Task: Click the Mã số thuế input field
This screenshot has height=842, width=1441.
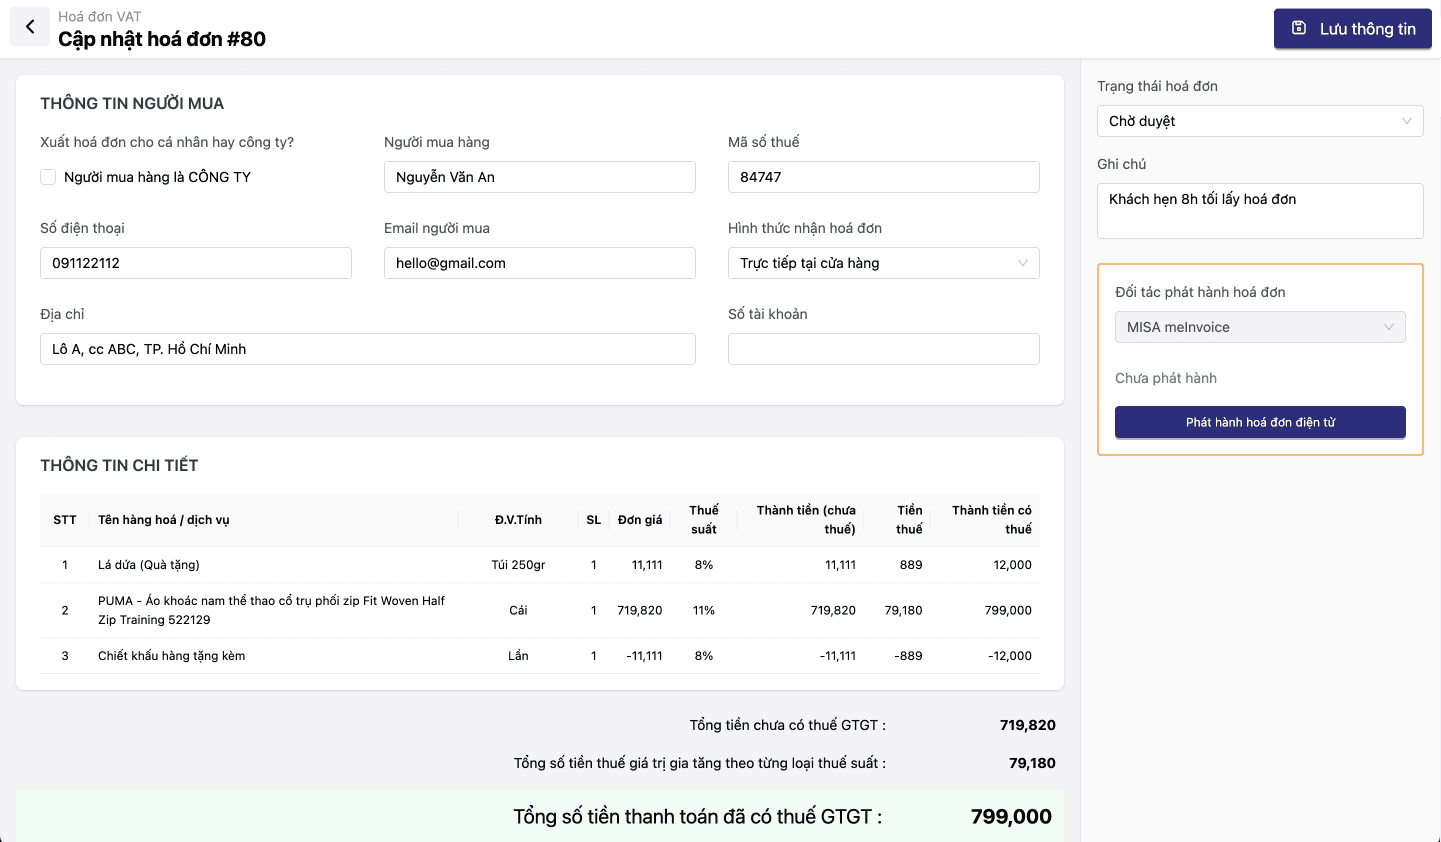Action: point(883,177)
